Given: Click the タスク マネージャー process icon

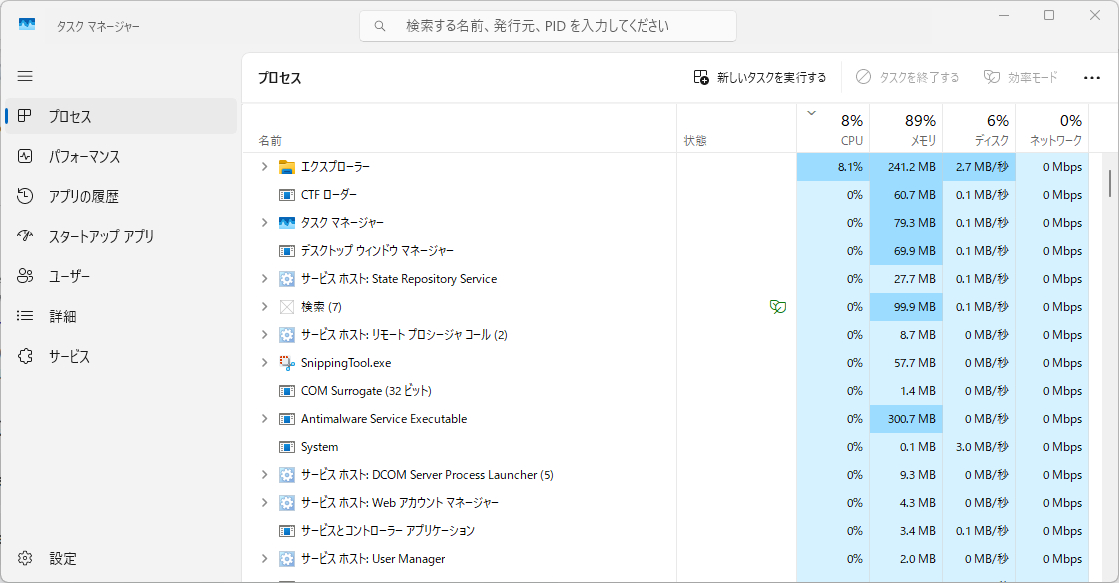Looking at the screenshot, I should pos(287,223).
